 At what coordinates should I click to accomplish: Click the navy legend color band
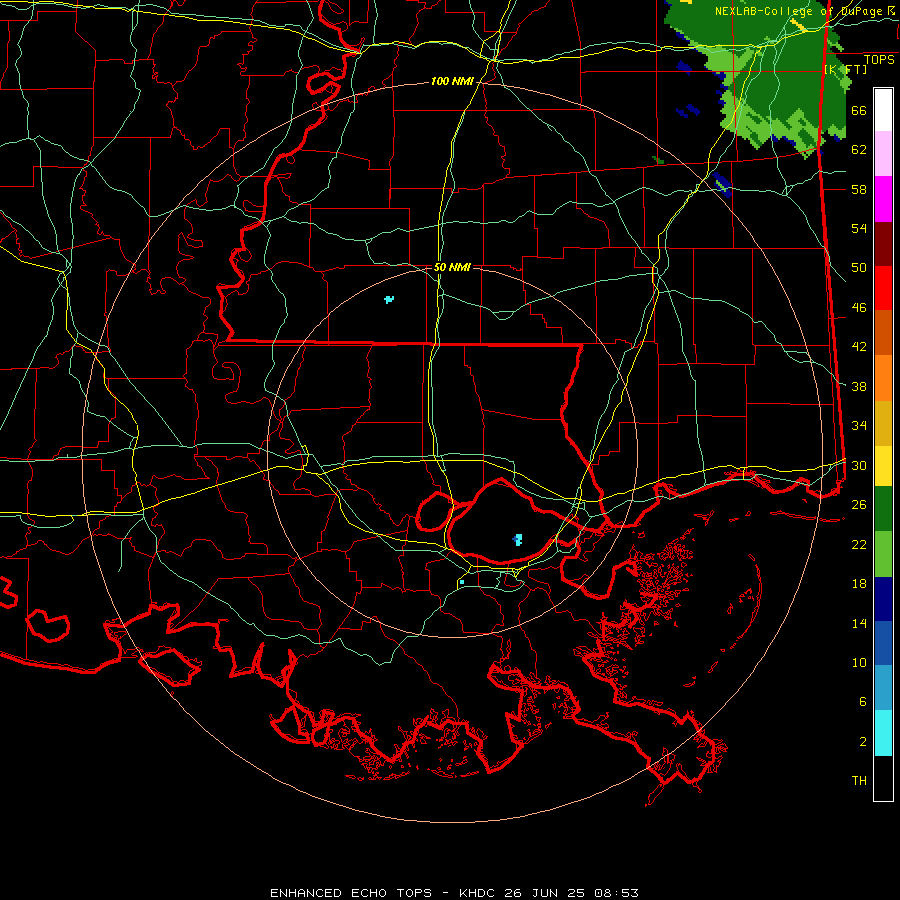pos(883,599)
